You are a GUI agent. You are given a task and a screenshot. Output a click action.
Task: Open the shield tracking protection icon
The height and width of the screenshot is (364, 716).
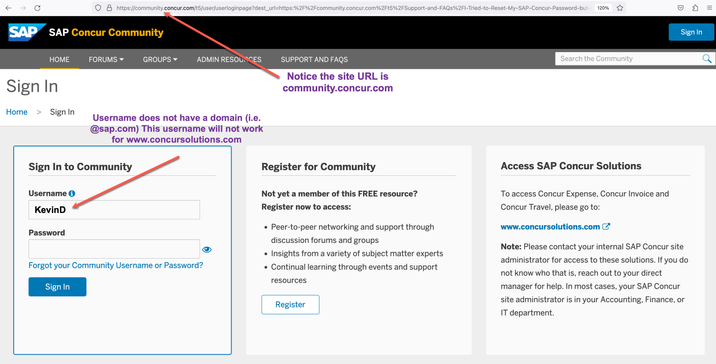point(98,8)
